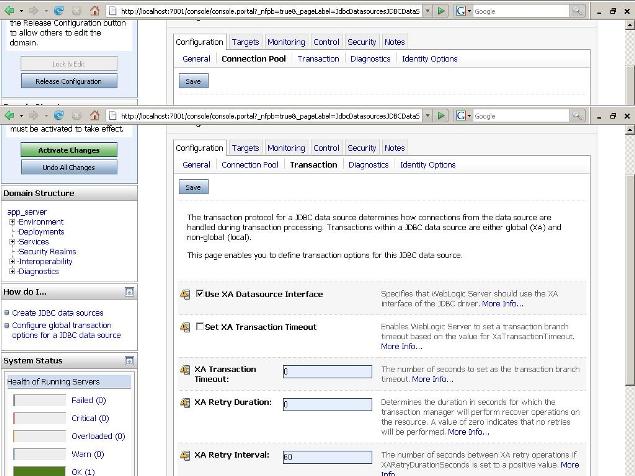Click the Undo All Changes button

tap(69, 167)
